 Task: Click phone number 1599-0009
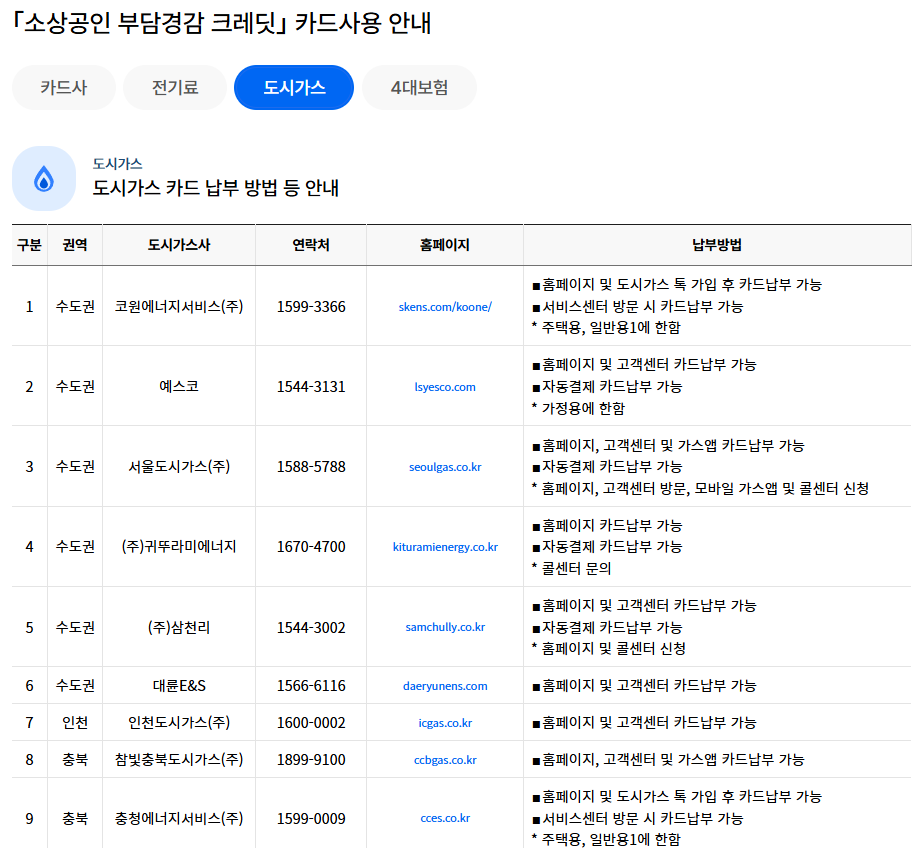pyautogui.click(x=311, y=818)
